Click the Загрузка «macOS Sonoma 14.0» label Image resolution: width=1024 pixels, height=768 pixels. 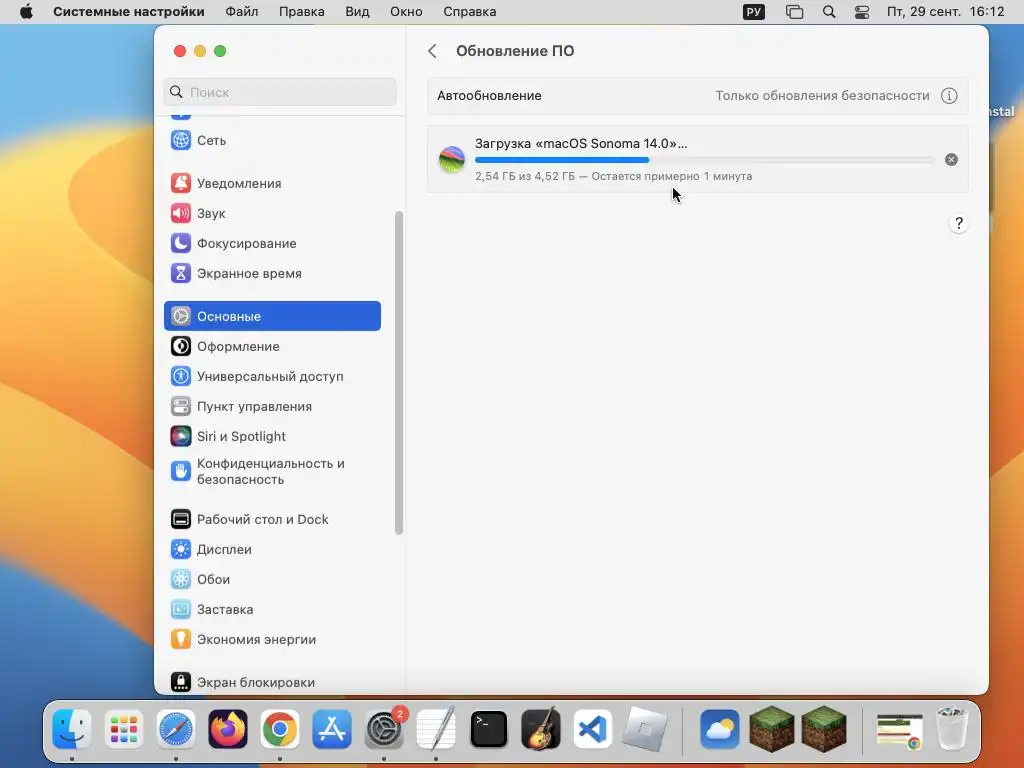(581, 143)
